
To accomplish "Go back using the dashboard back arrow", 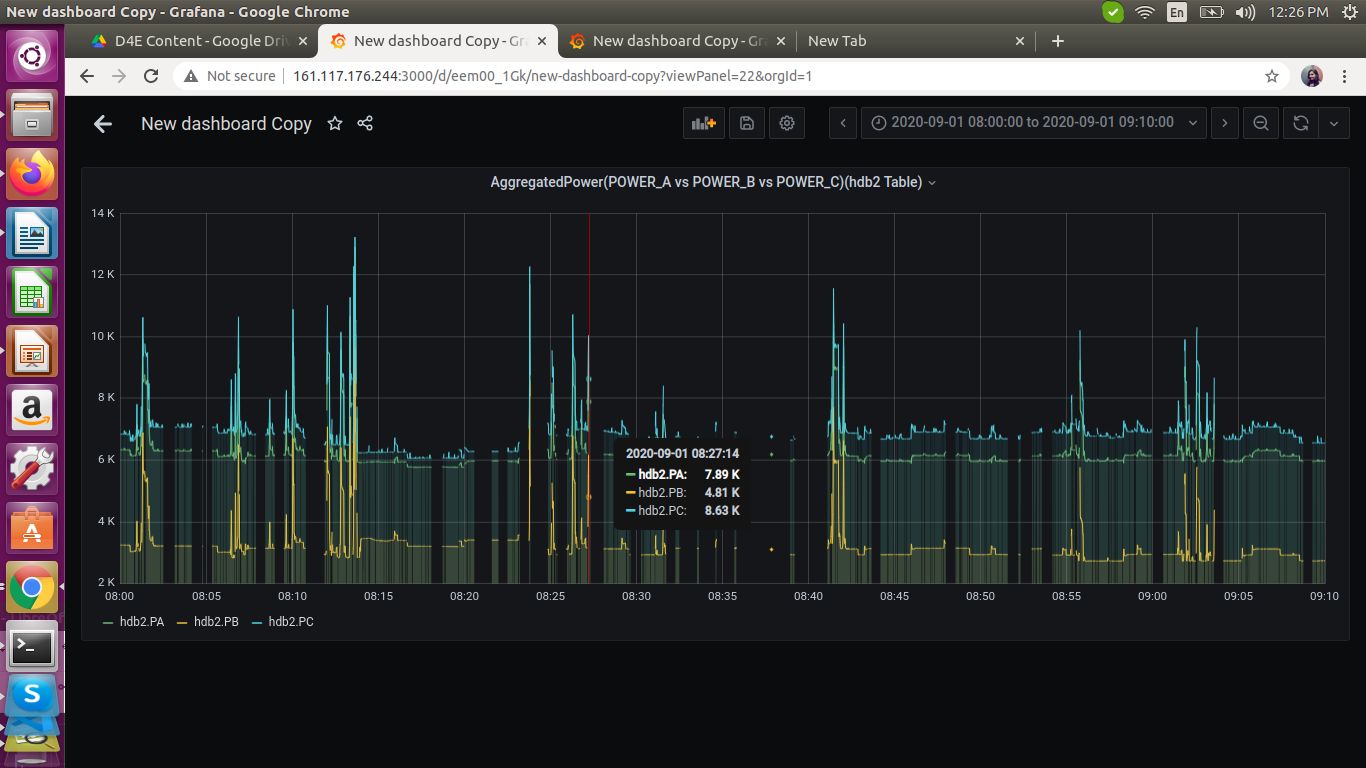I will (x=102, y=124).
